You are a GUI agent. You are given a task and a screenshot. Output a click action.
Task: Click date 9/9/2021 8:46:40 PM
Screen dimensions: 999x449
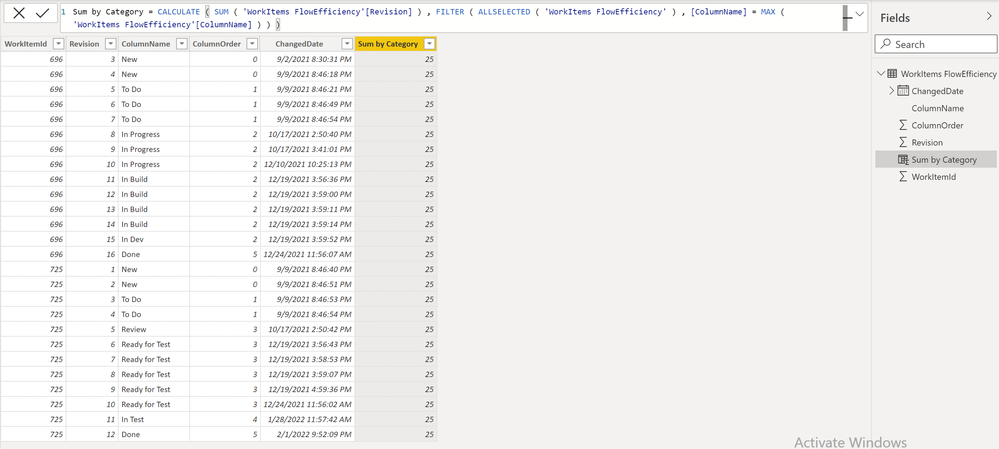coord(314,269)
